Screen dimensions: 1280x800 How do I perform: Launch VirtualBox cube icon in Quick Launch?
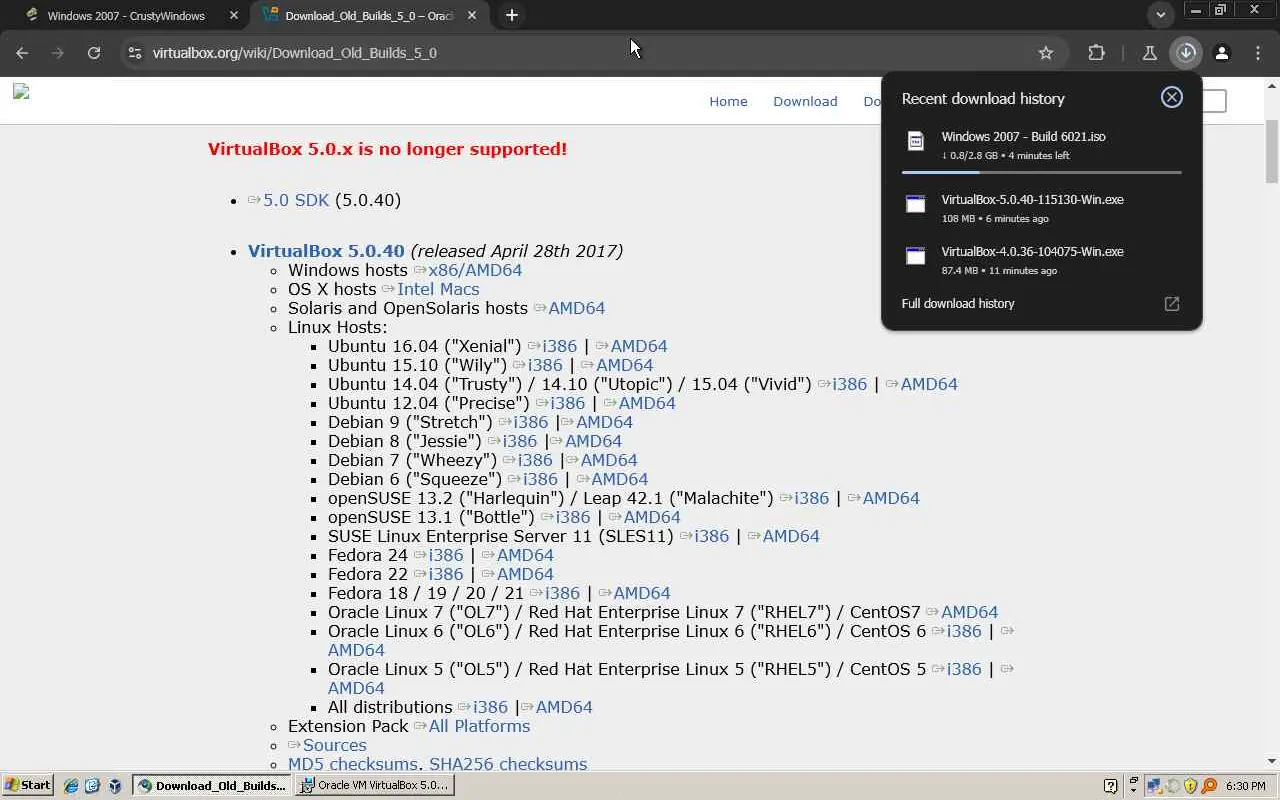[115, 786]
